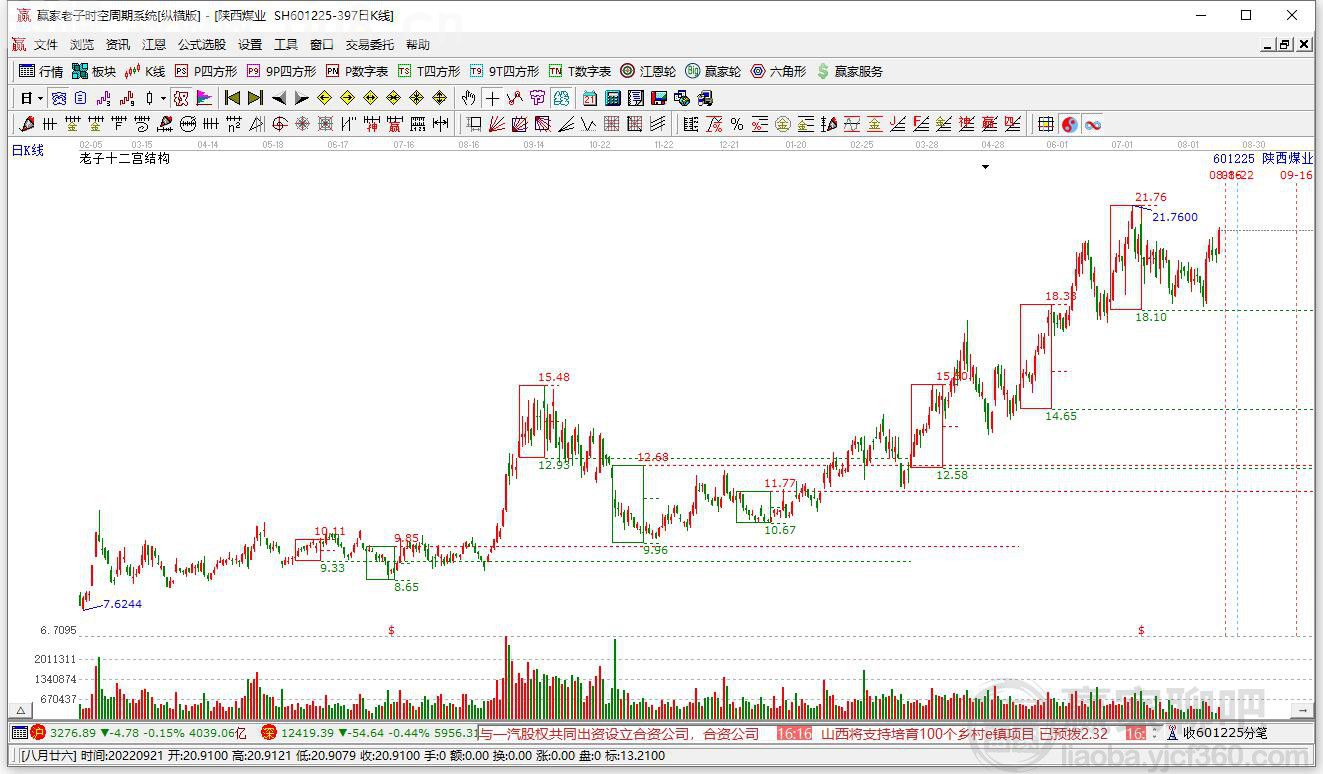Open the P四方形 tool
Viewport: 1323px width, 774px height.
(206, 71)
